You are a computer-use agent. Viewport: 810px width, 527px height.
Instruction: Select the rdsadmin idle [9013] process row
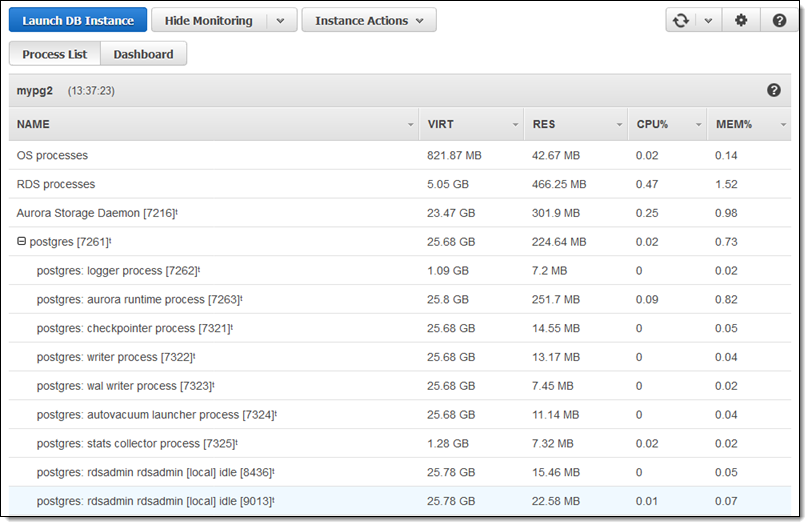click(x=155, y=501)
